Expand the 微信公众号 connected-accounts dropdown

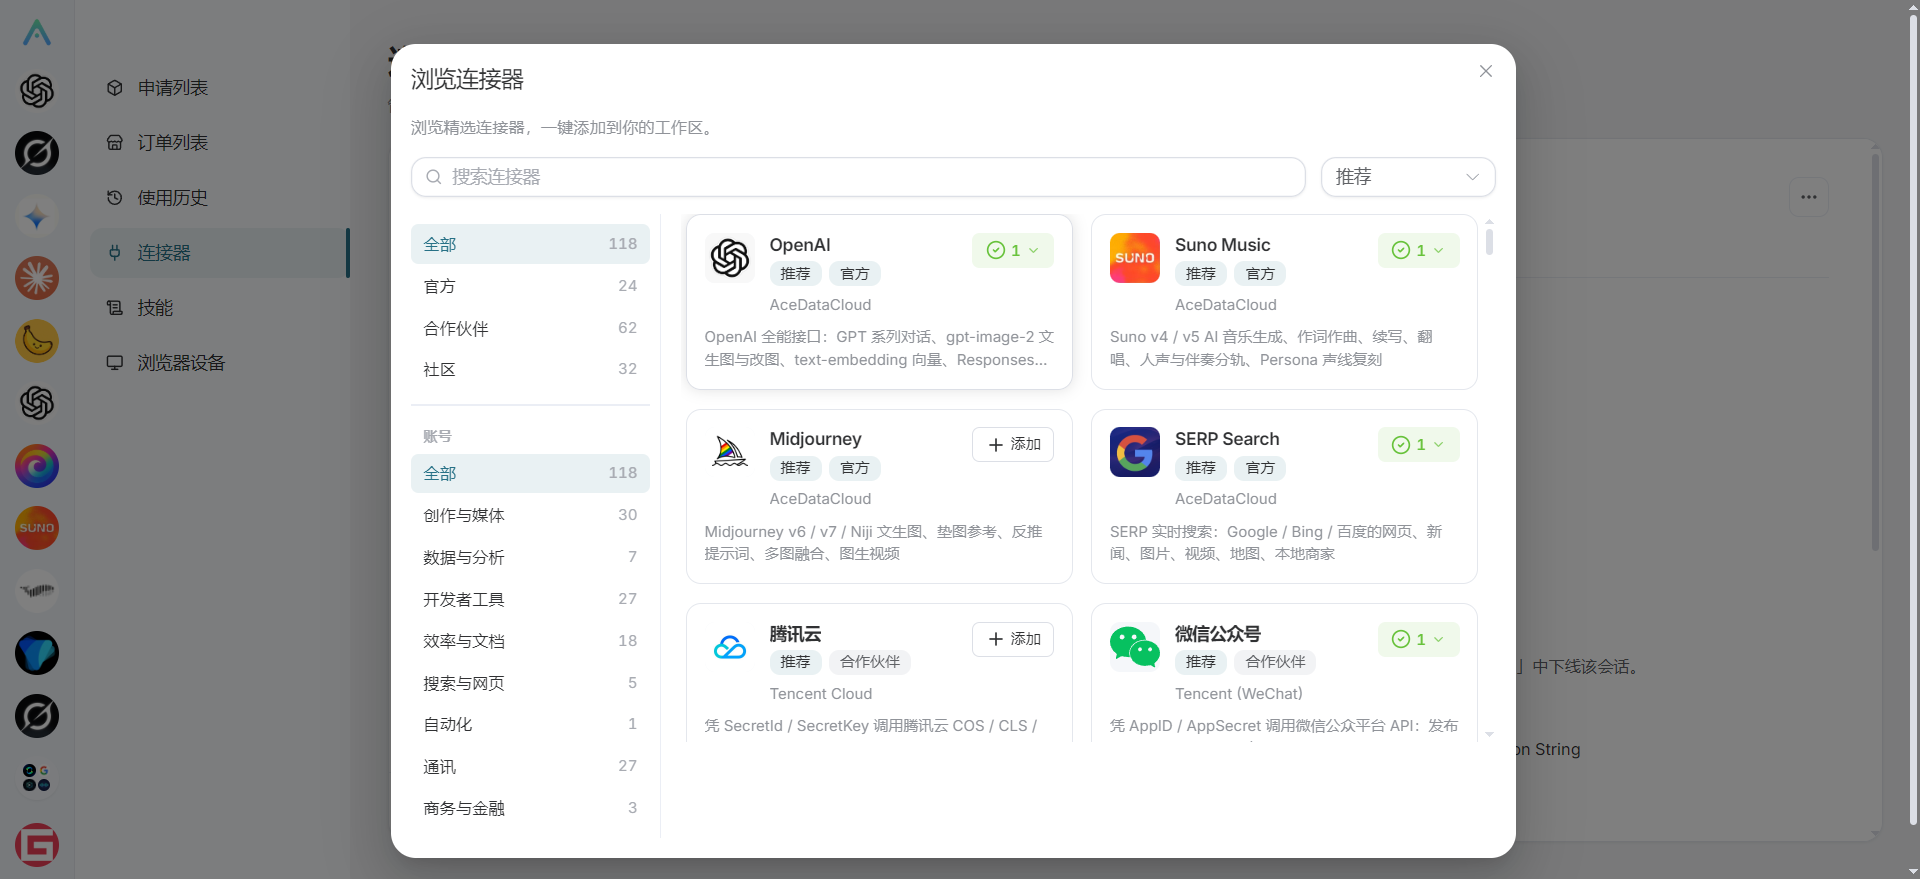(1419, 639)
